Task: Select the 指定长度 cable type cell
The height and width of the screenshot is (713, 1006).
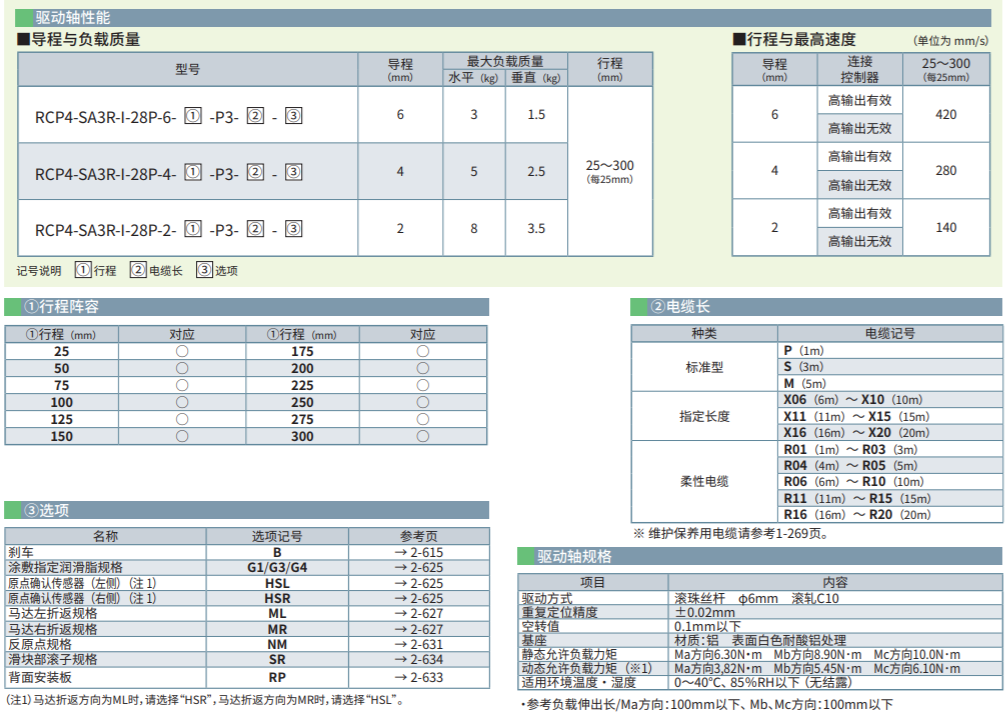Action: click(704, 417)
